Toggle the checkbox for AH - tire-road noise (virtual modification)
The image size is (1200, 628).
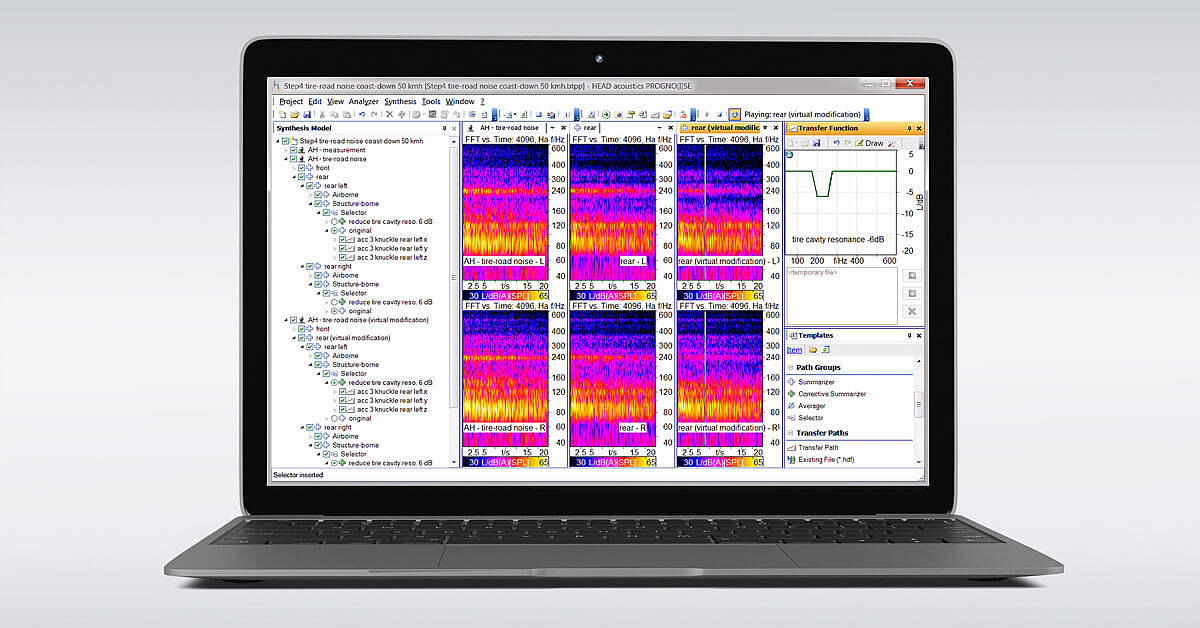pos(293,320)
